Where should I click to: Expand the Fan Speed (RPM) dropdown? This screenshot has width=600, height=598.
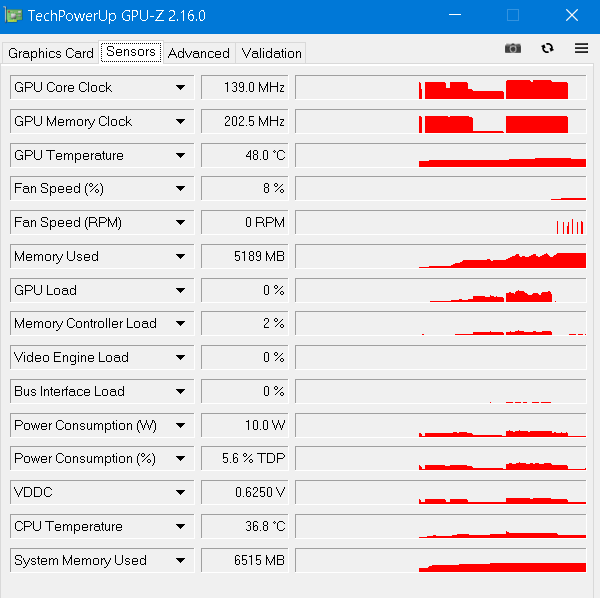click(180, 222)
